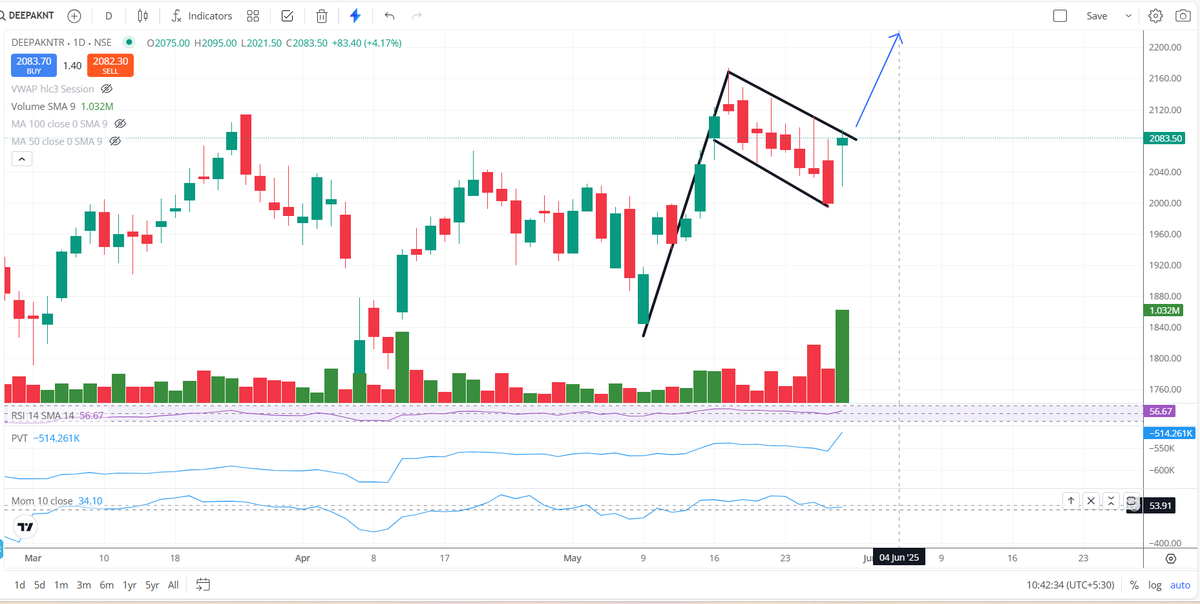Add a symbol to compare with plus icon

(x=75, y=16)
